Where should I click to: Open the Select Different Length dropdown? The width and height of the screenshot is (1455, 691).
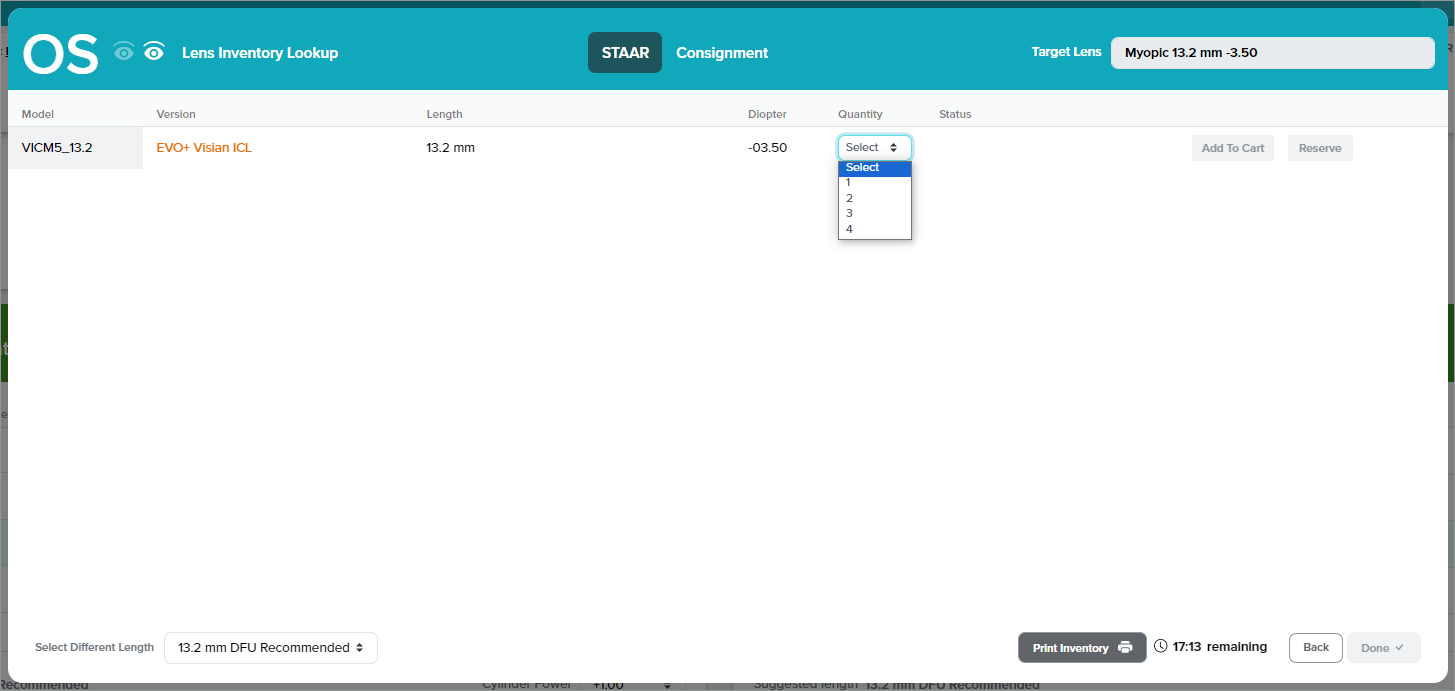click(270, 647)
